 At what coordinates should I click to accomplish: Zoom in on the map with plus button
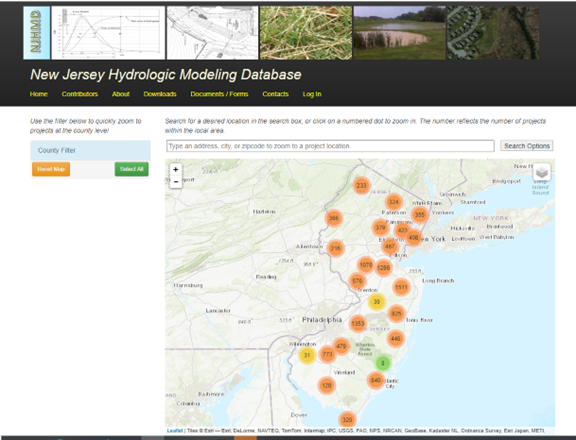[176, 170]
